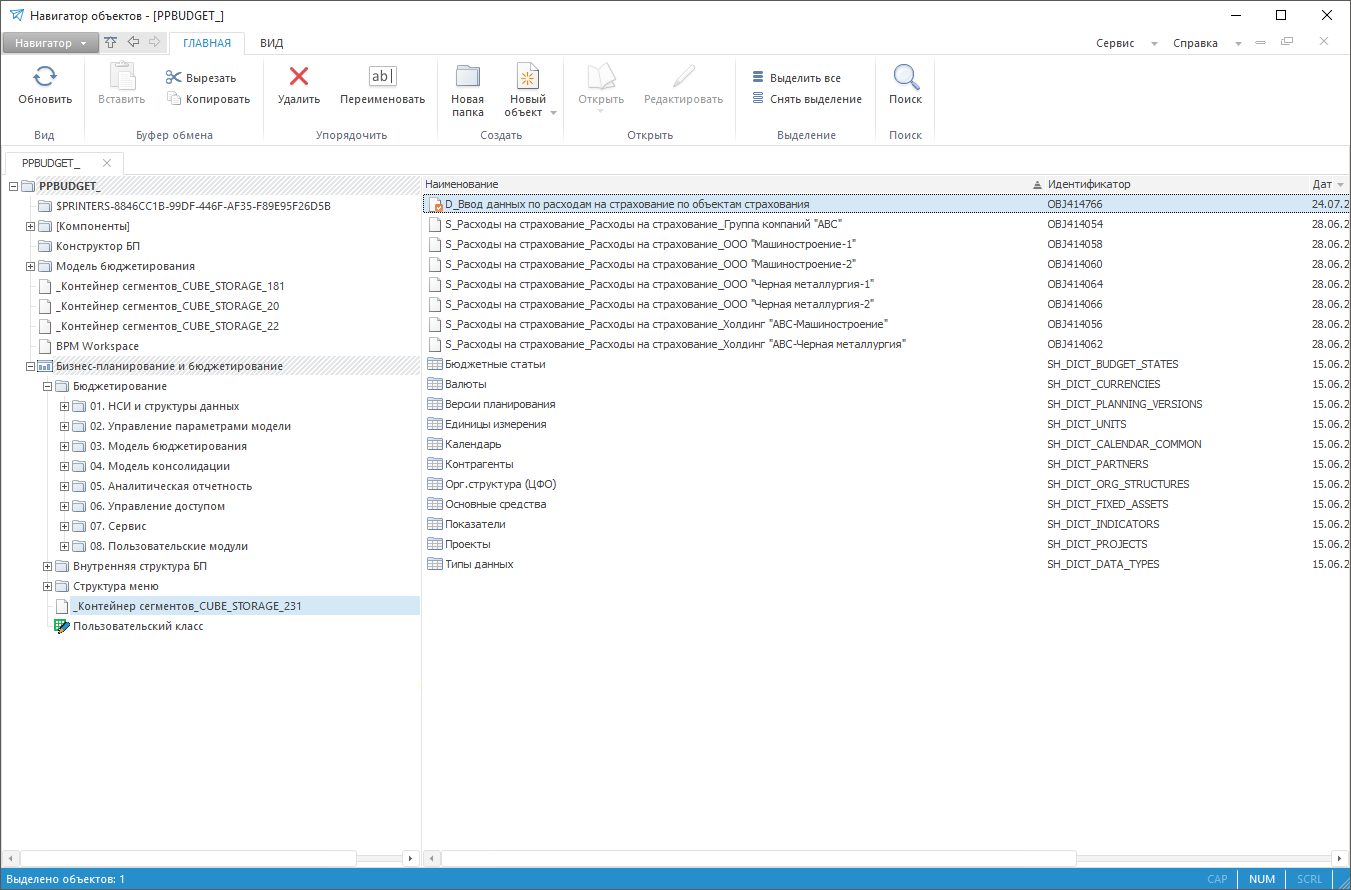This screenshot has width=1351, height=890.
Task: Expand the '01. НСИ и структуры данных' folder
Action: click(x=64, y=406)
